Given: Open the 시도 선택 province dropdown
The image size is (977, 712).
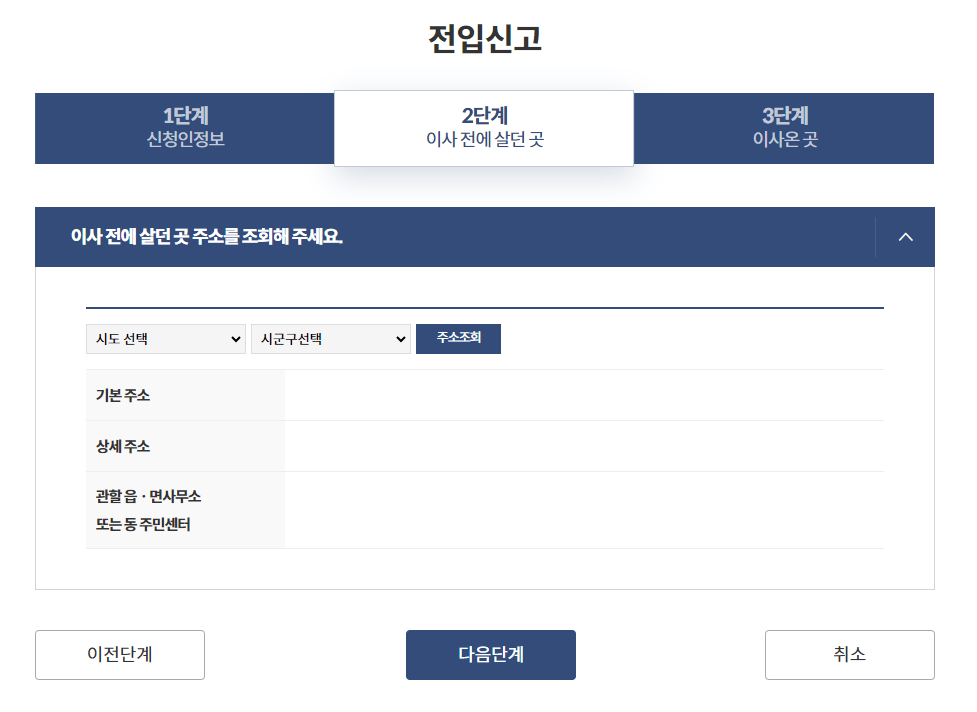Looking at the screenshot, I should pos(165,338).
